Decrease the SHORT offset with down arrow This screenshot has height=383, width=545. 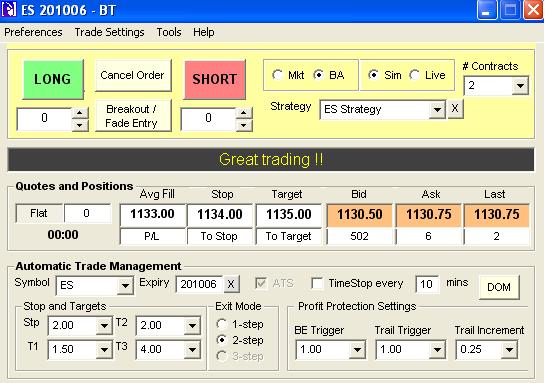244,125
